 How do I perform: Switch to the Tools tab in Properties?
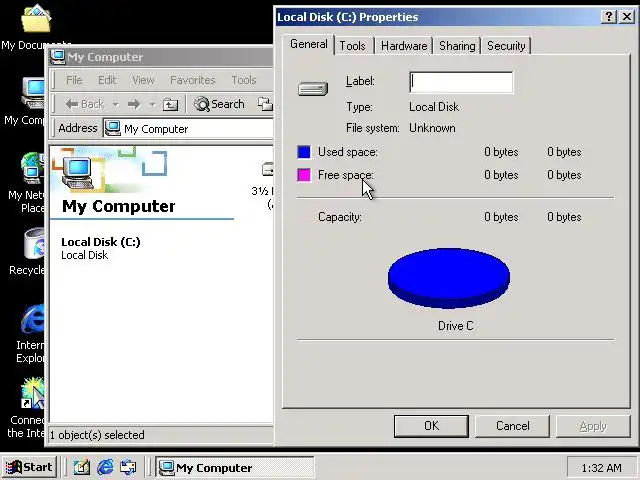coord(353,46)
